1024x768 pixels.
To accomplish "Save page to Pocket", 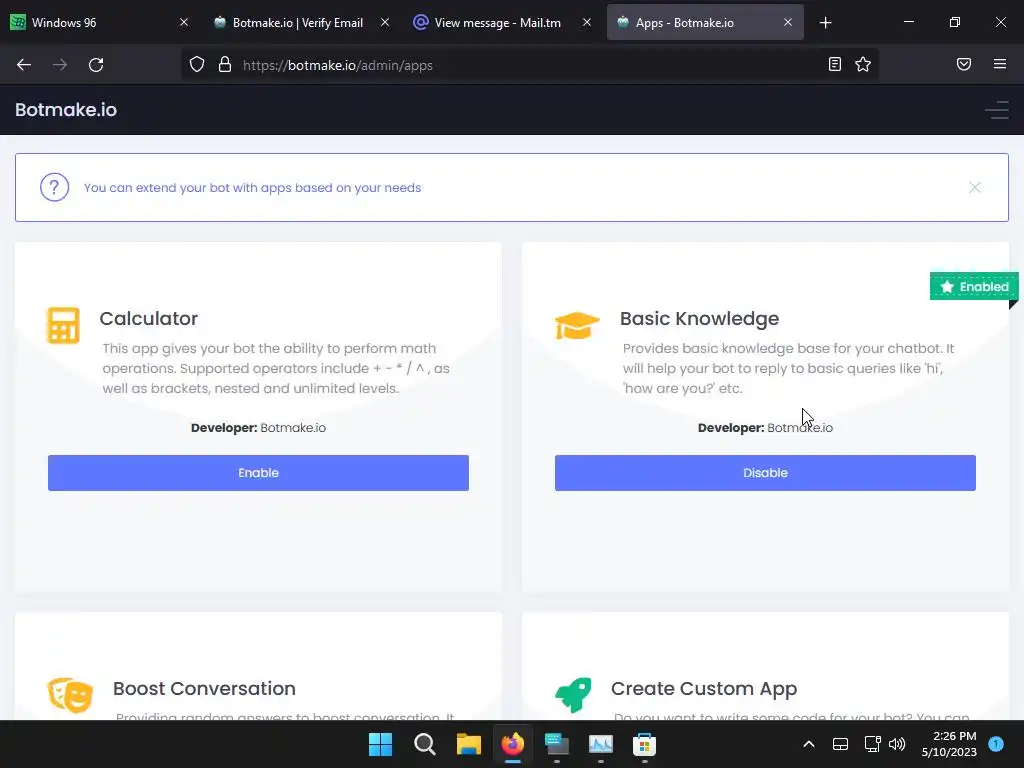I will coord(964,64).
